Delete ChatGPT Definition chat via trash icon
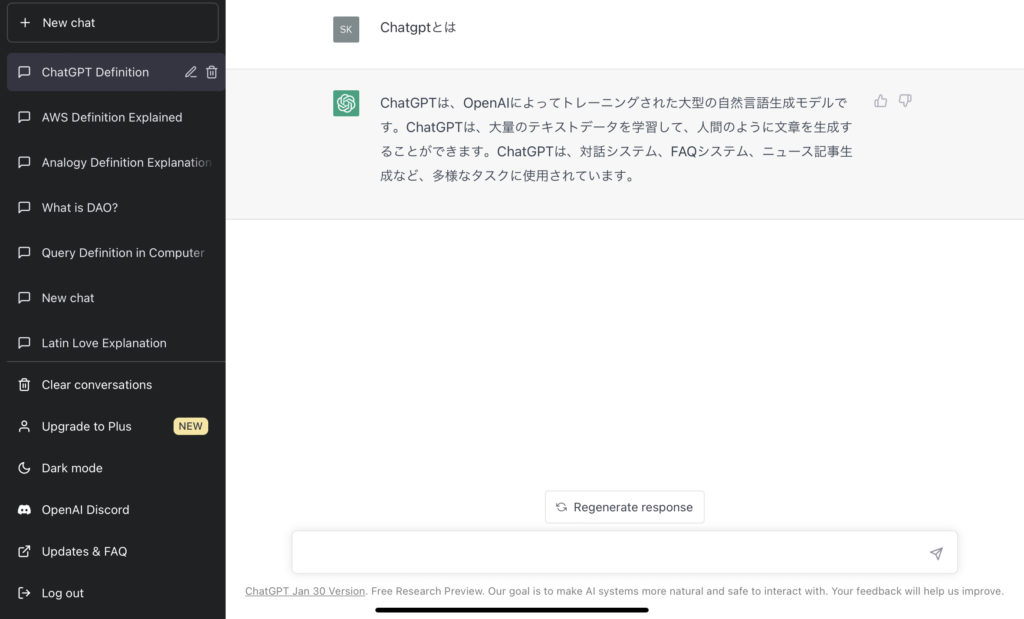 pos(212,72)
